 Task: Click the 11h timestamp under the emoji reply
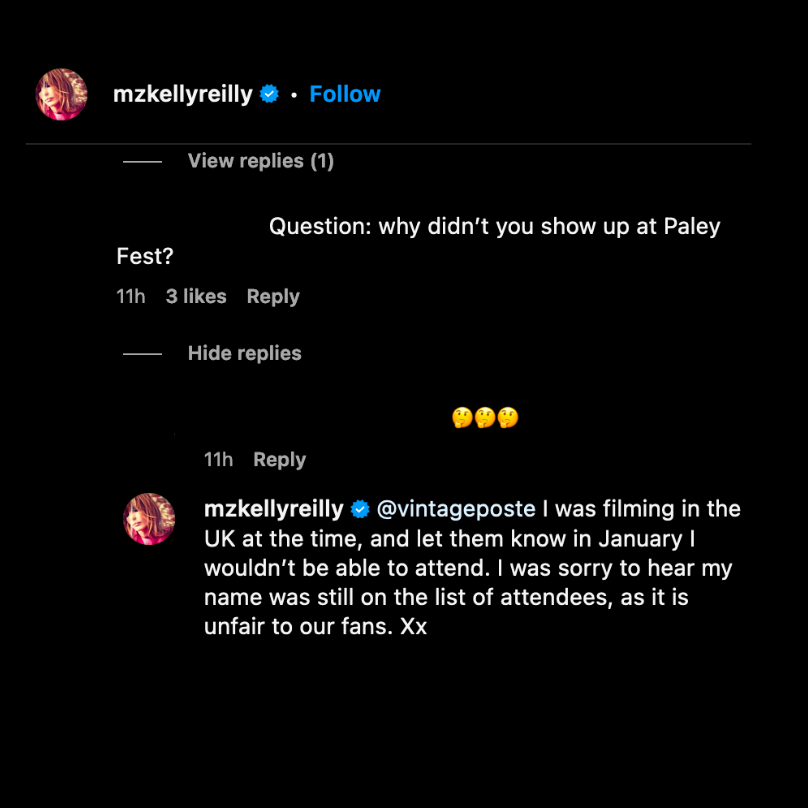[x=217, y=459]
